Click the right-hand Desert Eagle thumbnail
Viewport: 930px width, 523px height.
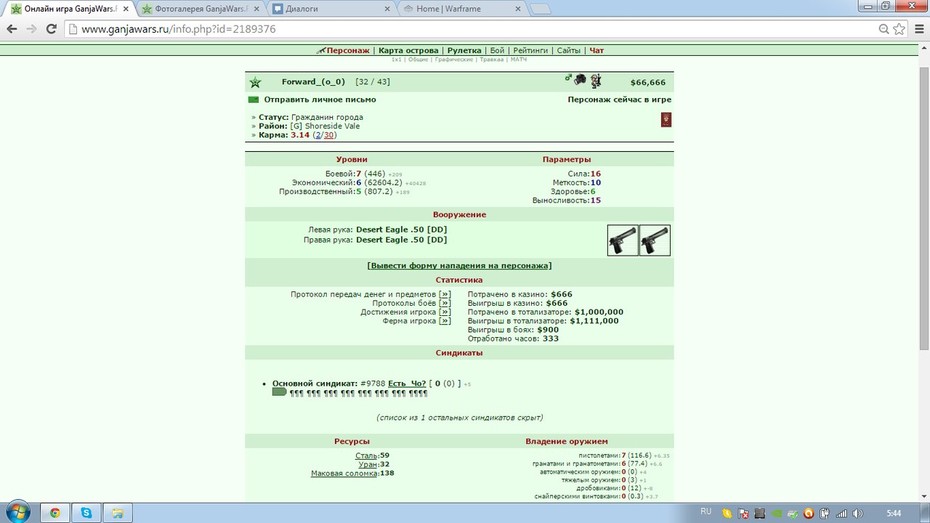click(655, 240)
